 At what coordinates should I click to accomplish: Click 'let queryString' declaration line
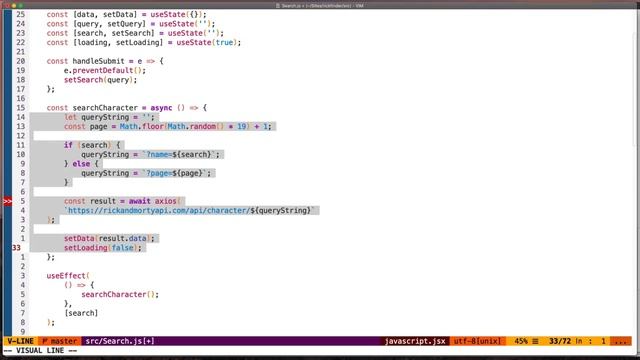[109, 117]
